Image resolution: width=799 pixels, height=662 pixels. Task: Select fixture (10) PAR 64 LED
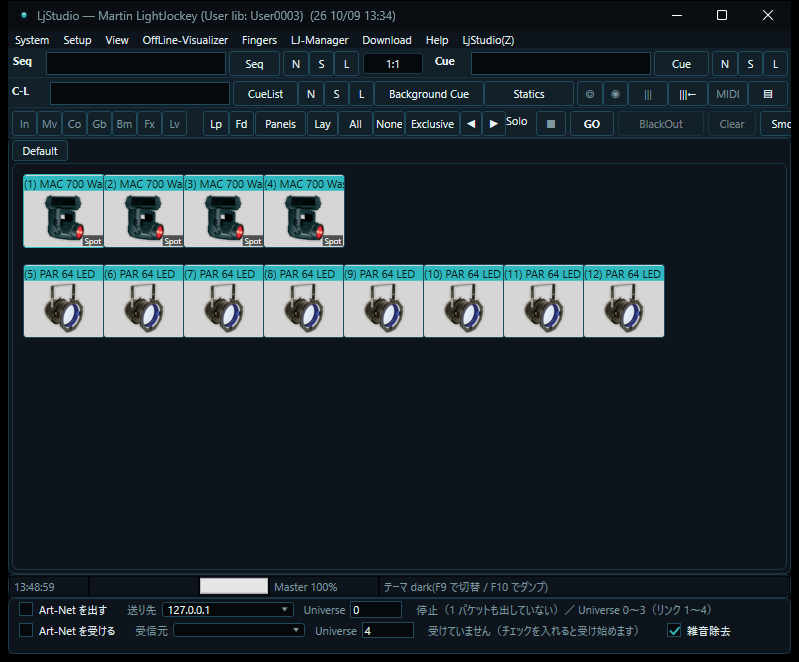click(x=464, y=301)
